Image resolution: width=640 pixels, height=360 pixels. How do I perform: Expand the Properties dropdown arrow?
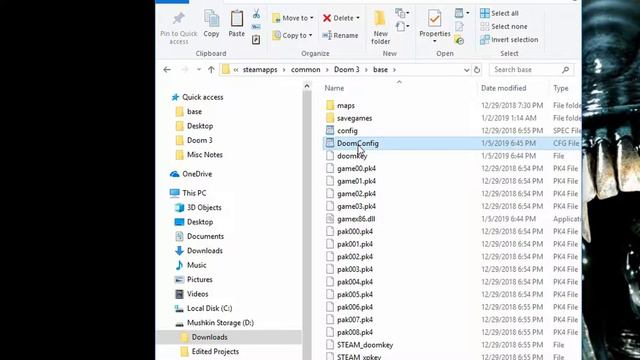(x=435, y=41)
